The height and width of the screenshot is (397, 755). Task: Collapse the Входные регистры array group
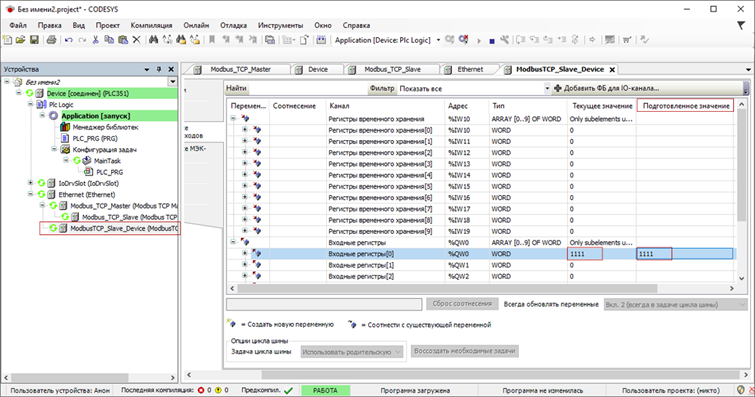pos(233,242)
